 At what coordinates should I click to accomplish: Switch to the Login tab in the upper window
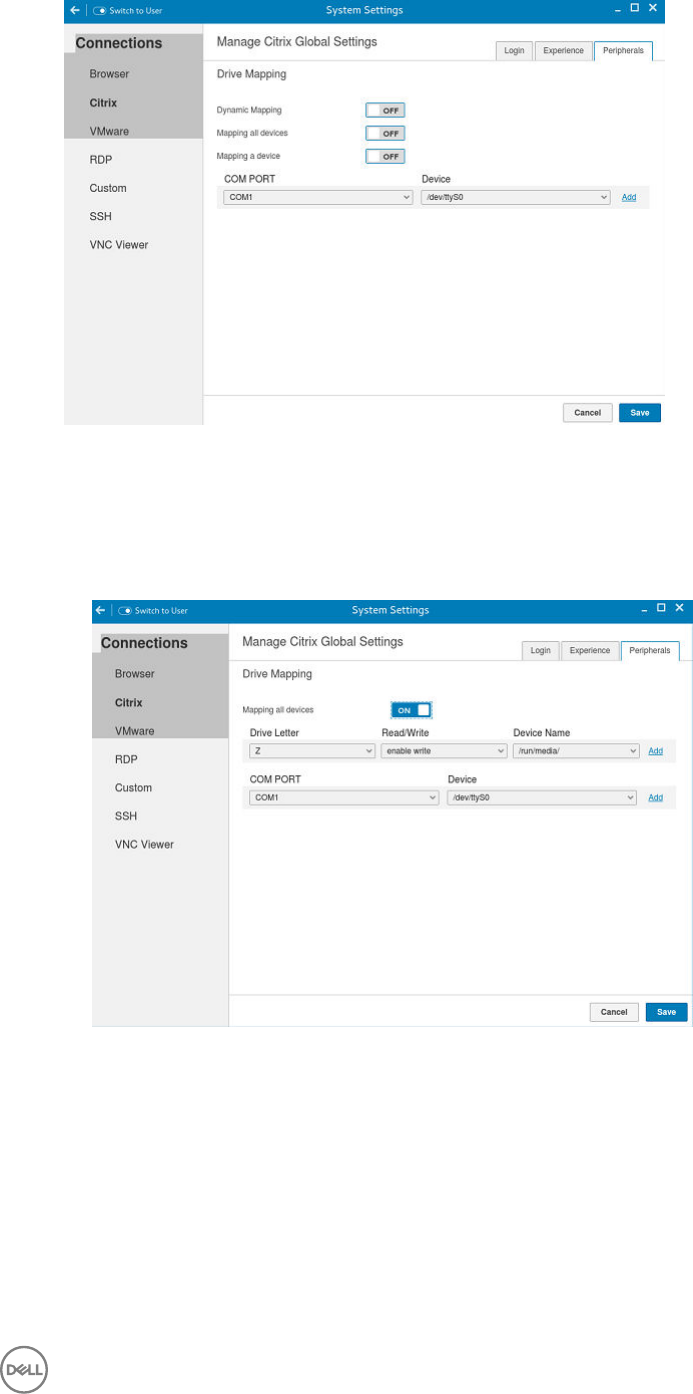(514, 51)
